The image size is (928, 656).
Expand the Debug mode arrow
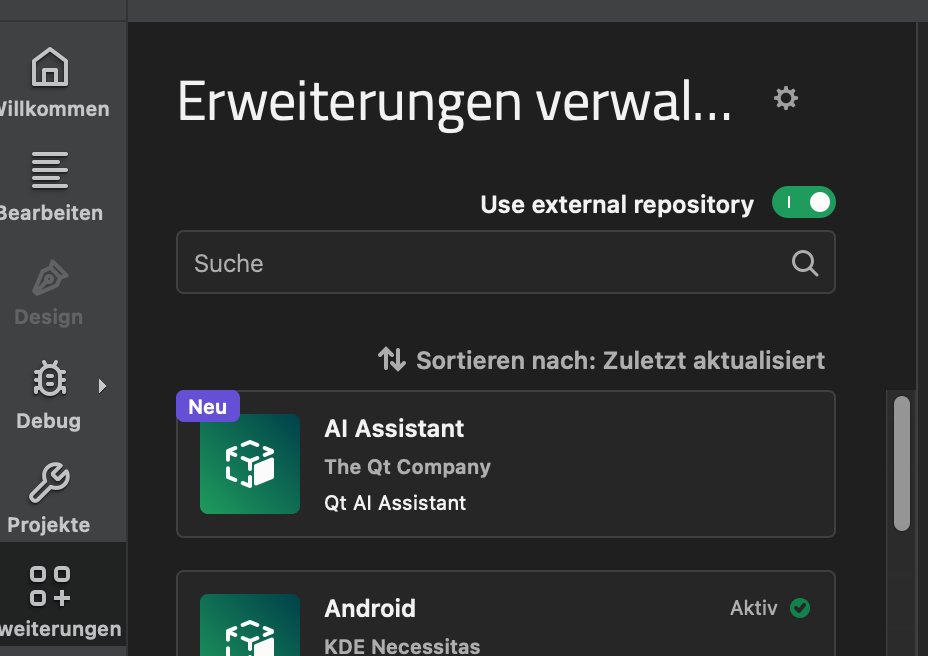(102, 386)
